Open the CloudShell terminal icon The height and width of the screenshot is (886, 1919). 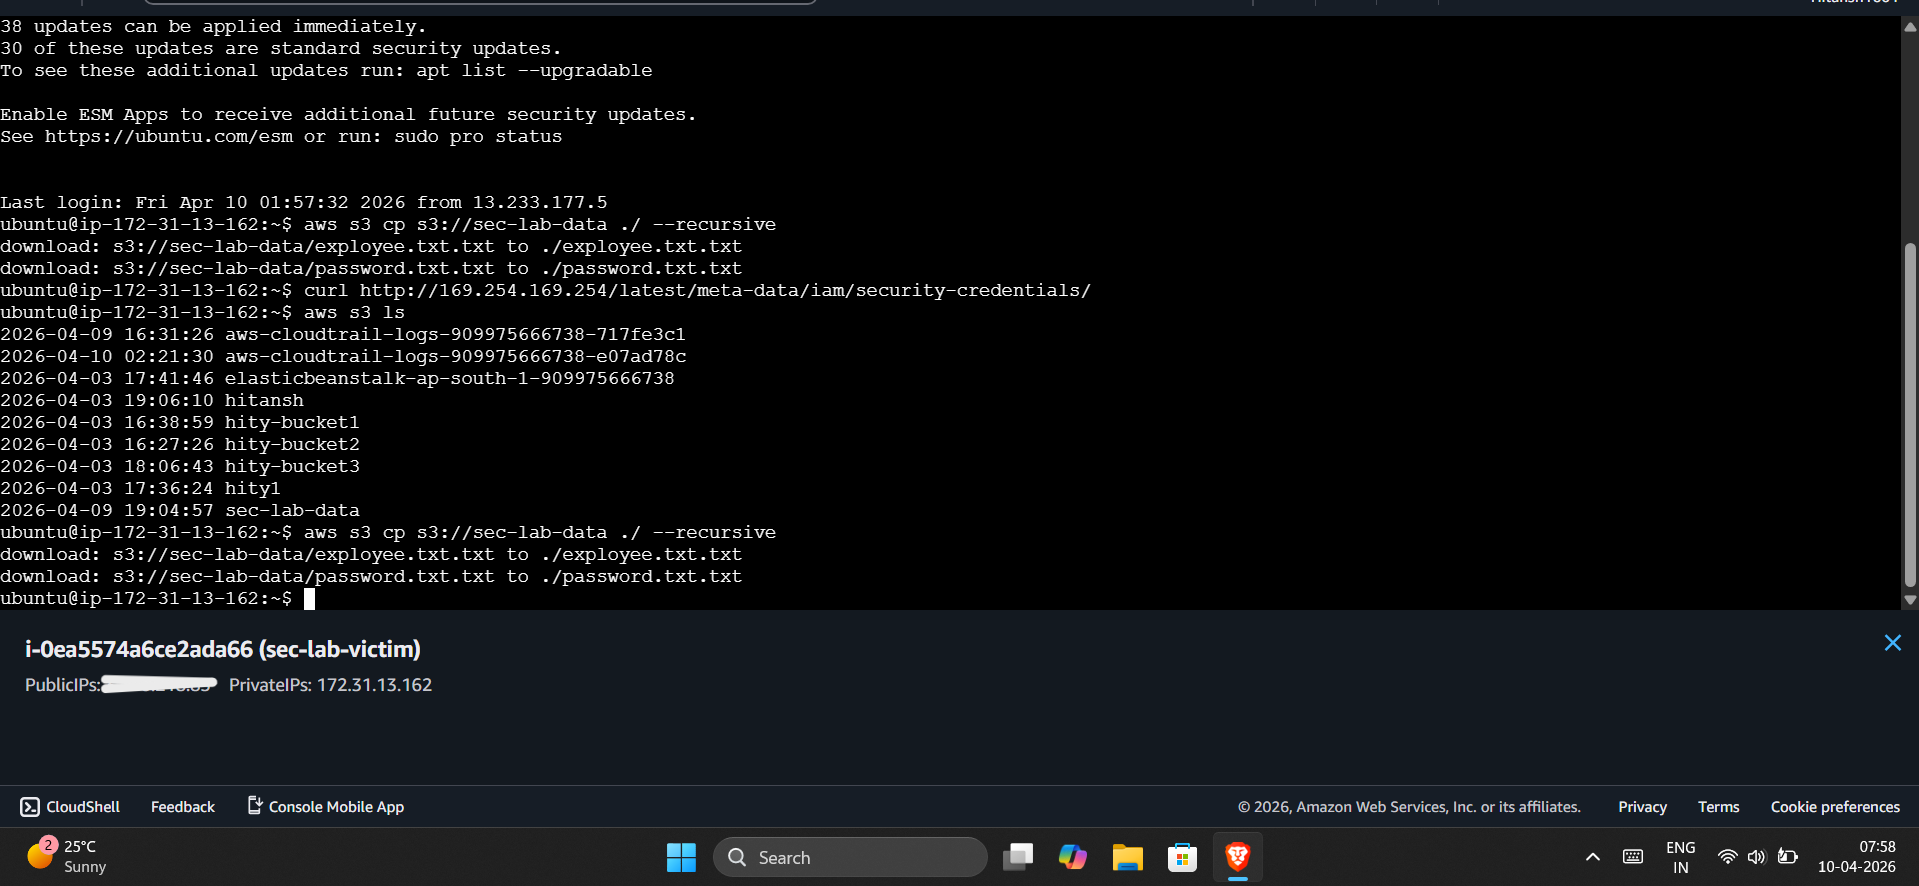point(30,807)
